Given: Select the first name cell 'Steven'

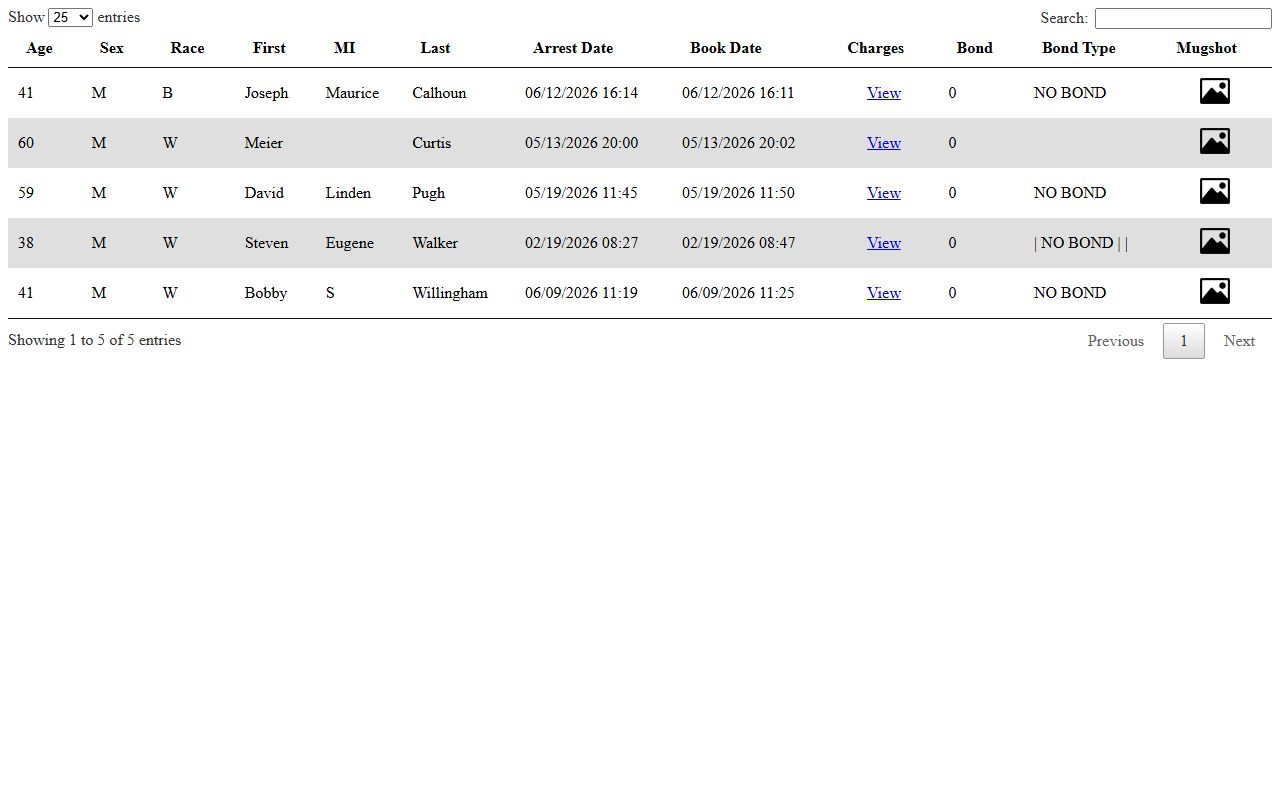Looking at the screenshot, I should [267, 243].
